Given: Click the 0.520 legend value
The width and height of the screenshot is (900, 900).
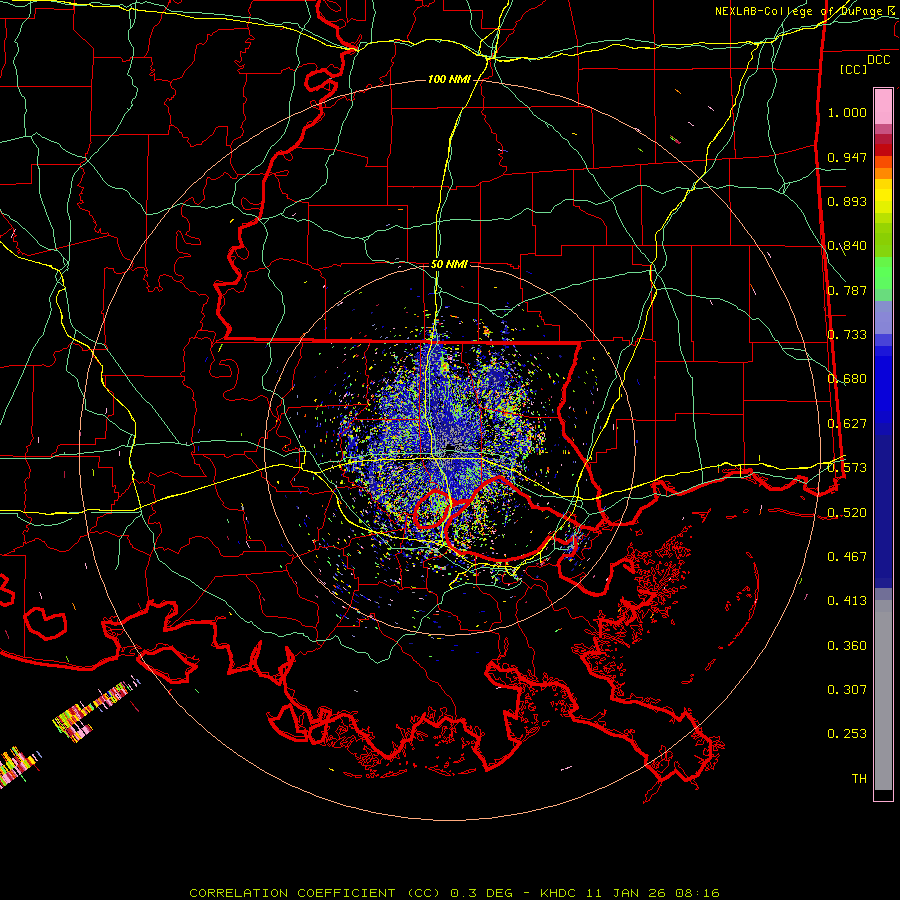Looking at the screenshot, I should [x=847, y=513].
